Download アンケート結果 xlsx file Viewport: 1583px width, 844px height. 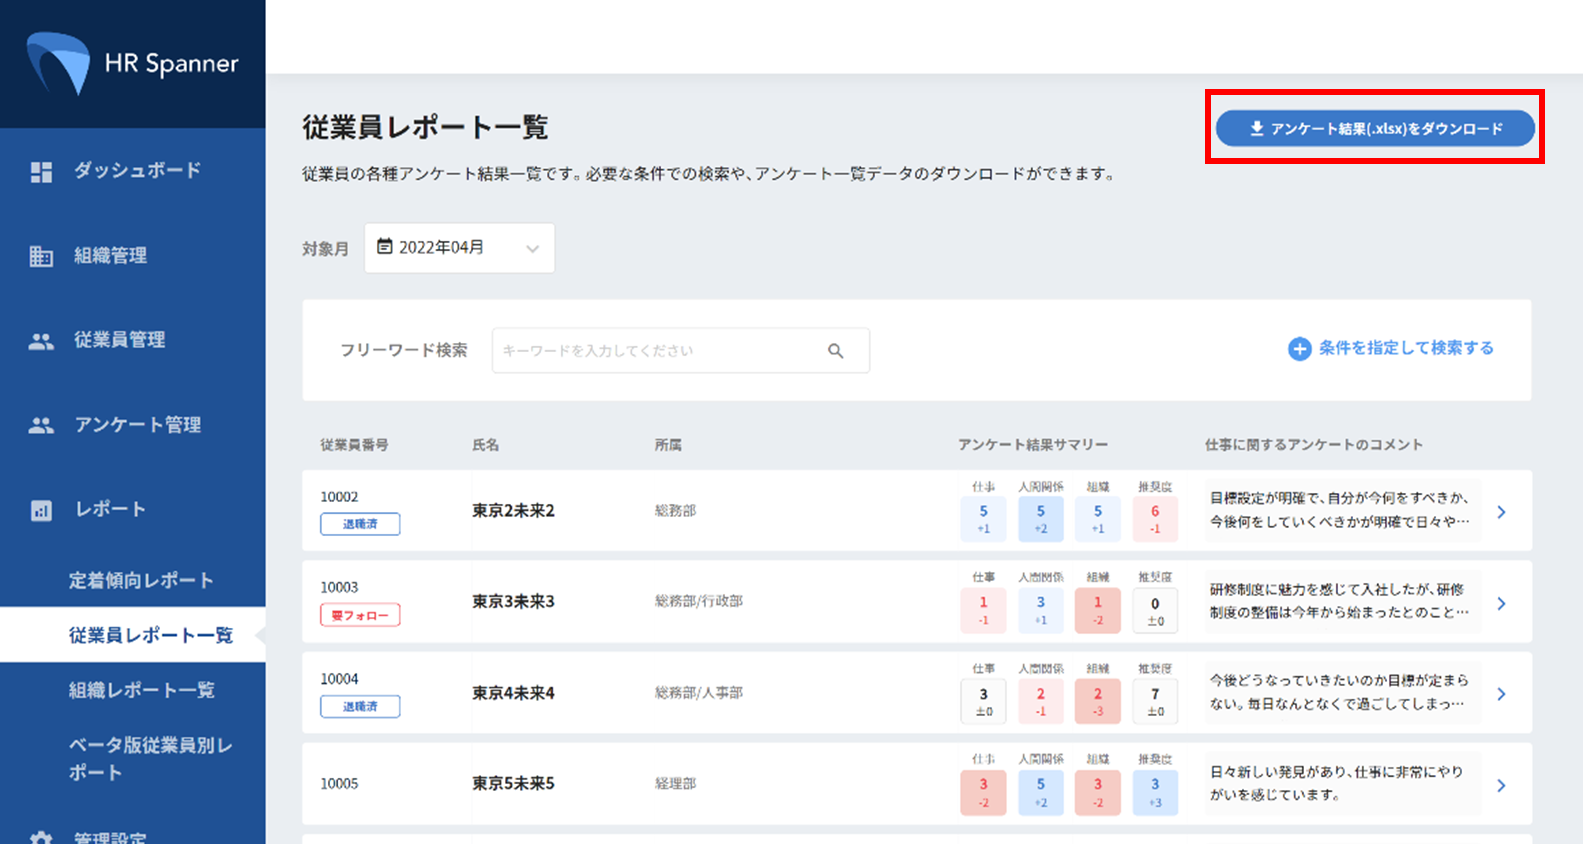(1375, 128)
